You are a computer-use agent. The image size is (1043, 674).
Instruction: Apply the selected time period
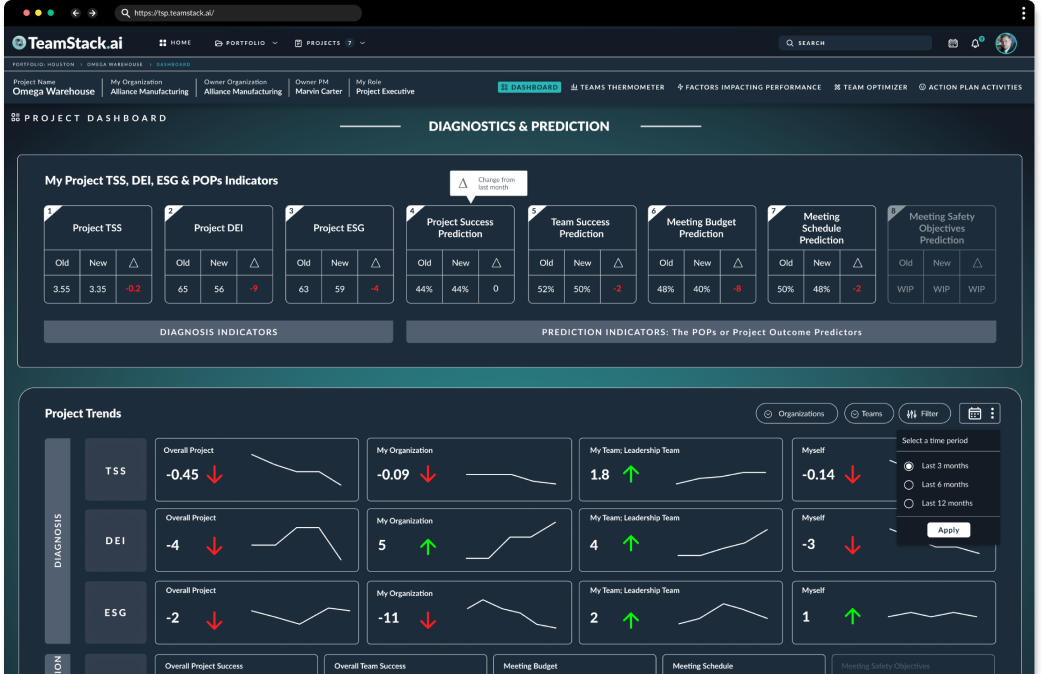pos(947,529)
